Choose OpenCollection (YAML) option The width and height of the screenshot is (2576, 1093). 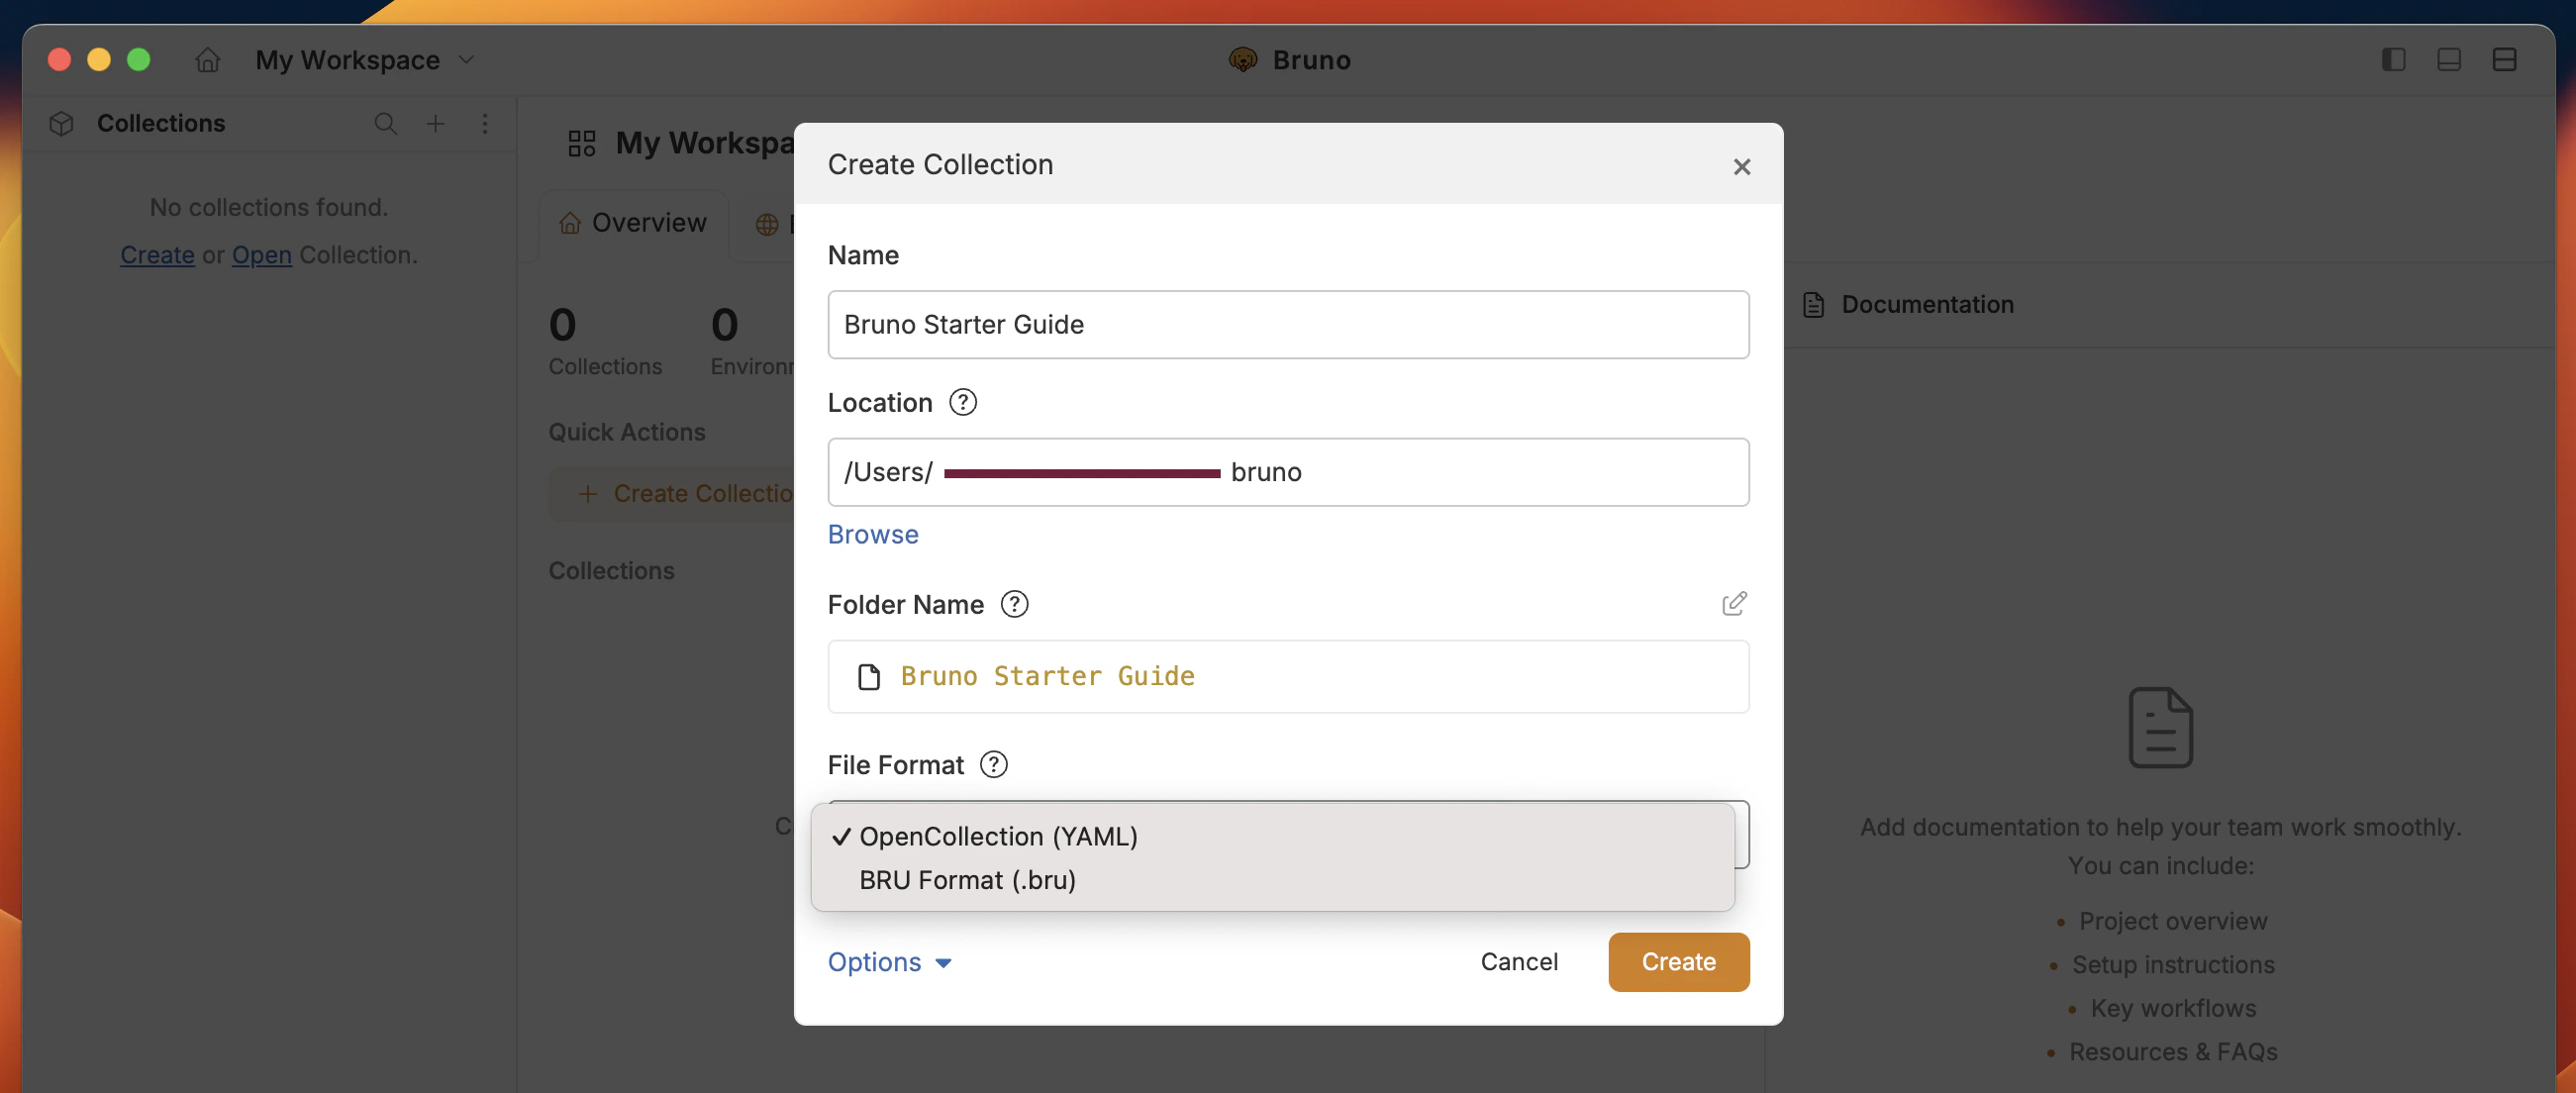pos(997,836)
